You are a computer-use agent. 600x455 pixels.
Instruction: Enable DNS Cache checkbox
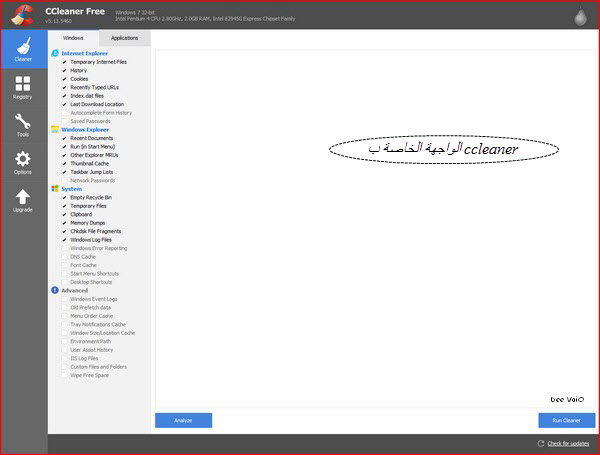click(64, 257)
